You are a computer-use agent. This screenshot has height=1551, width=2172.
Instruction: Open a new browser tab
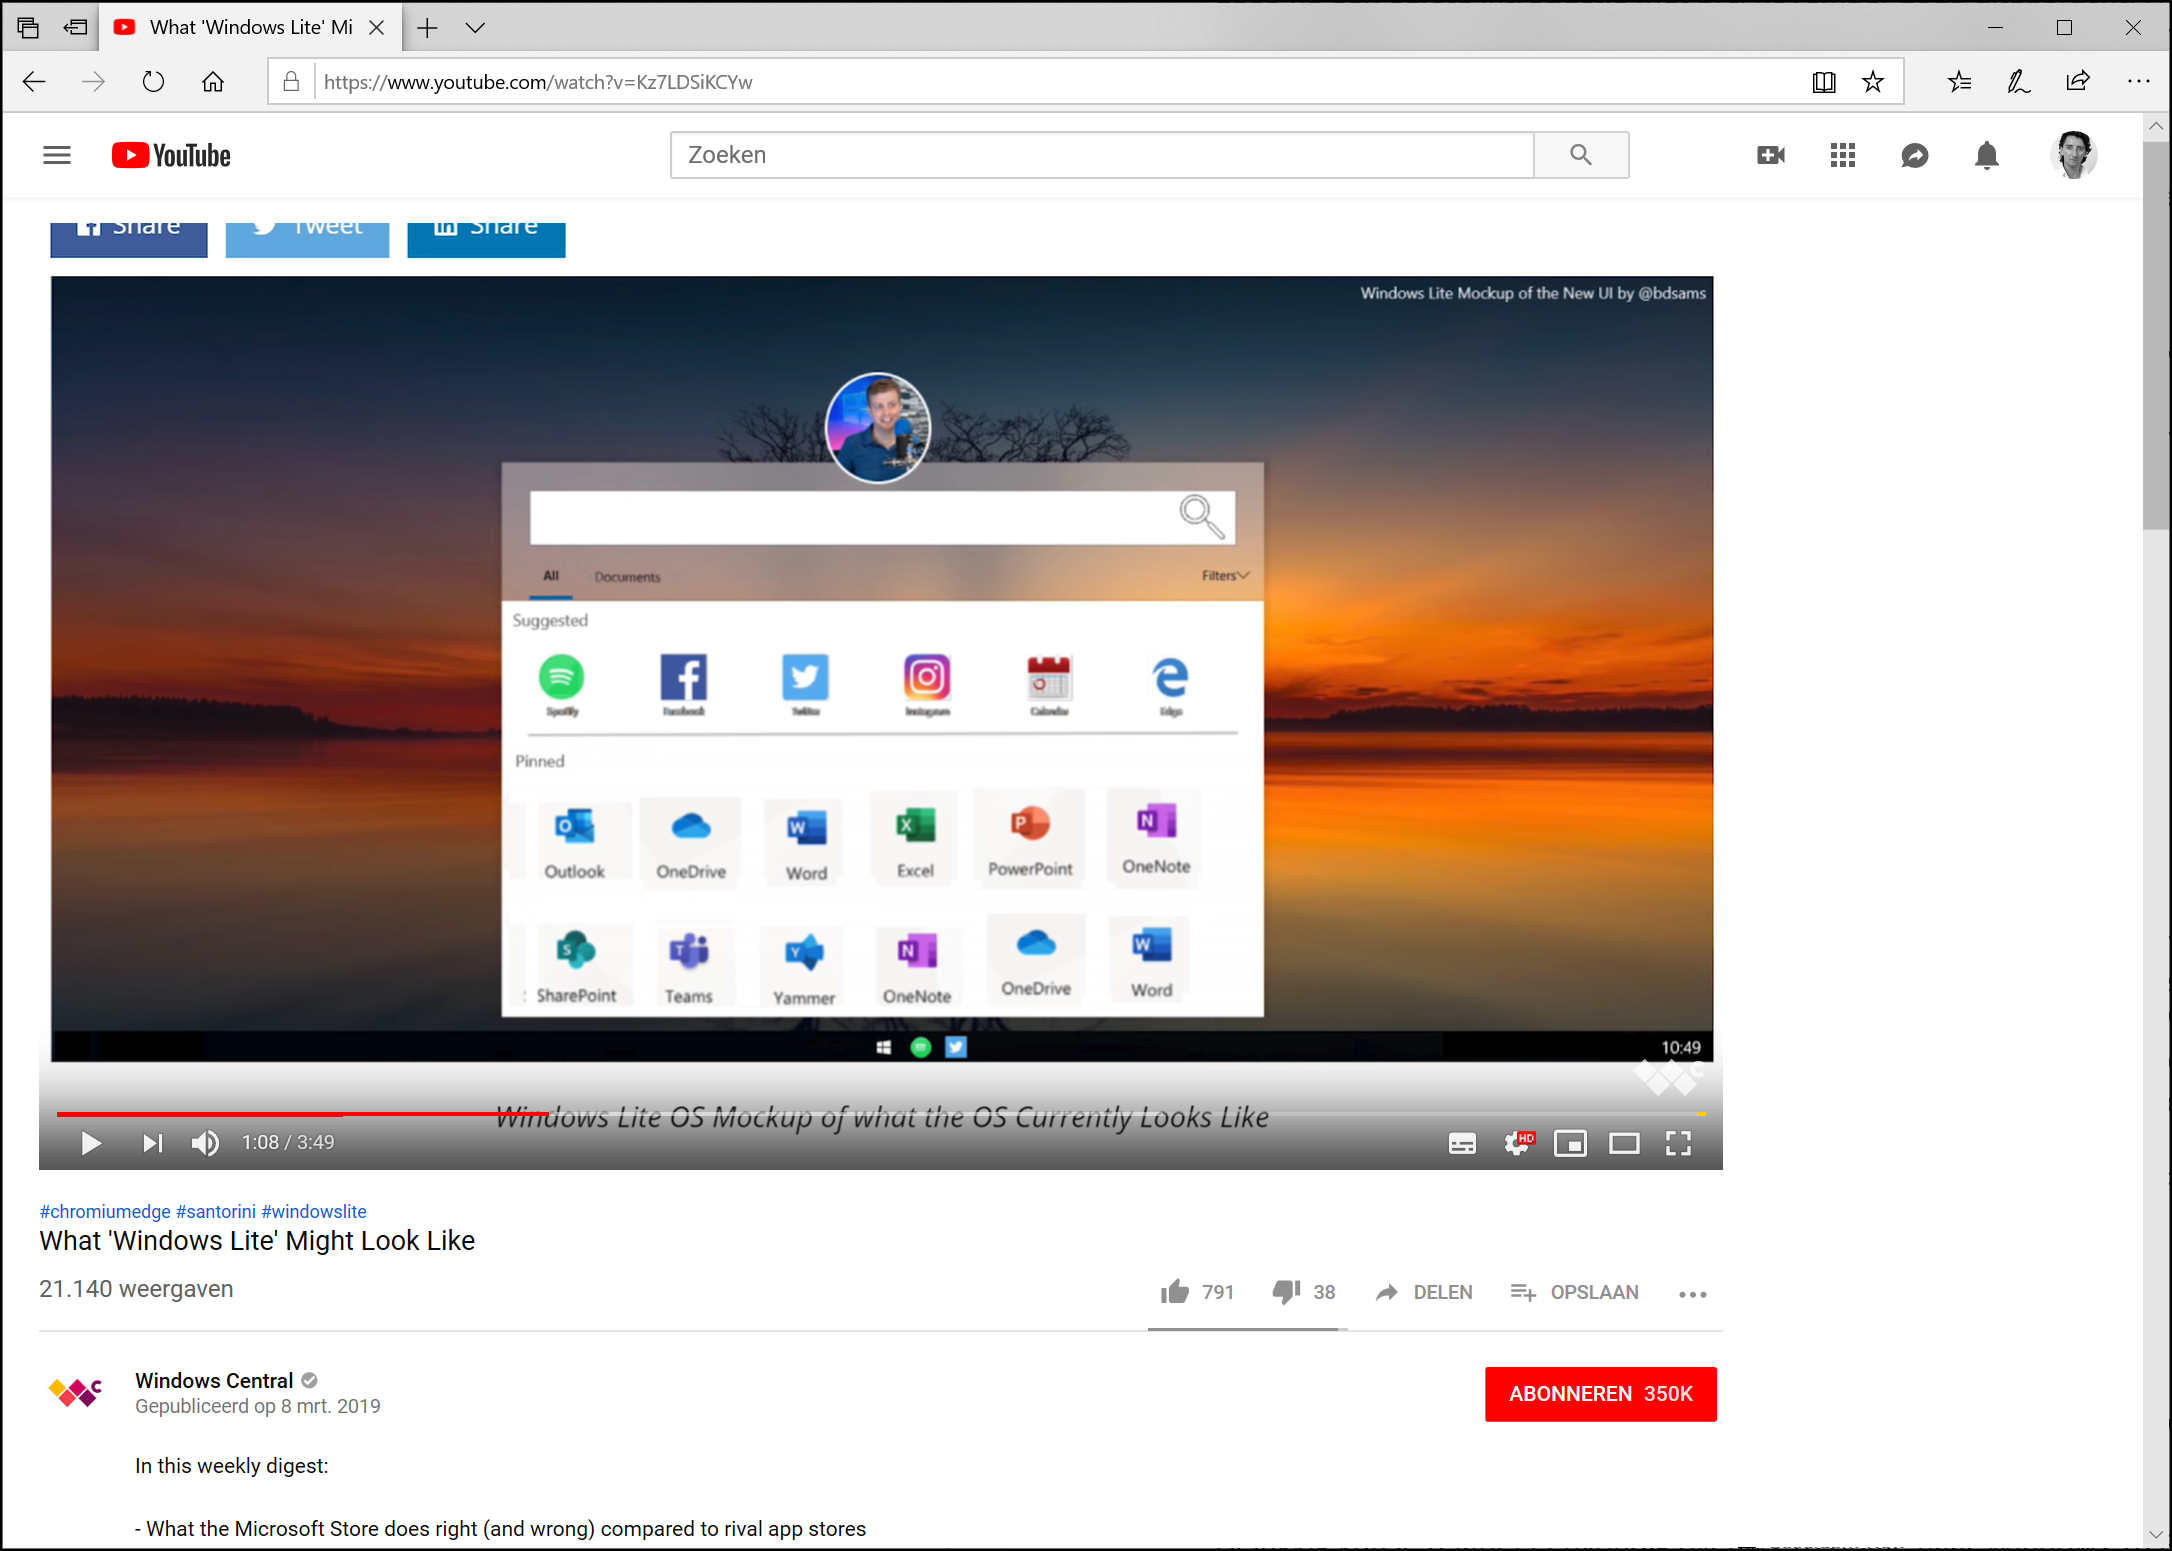tap(427, 28)
